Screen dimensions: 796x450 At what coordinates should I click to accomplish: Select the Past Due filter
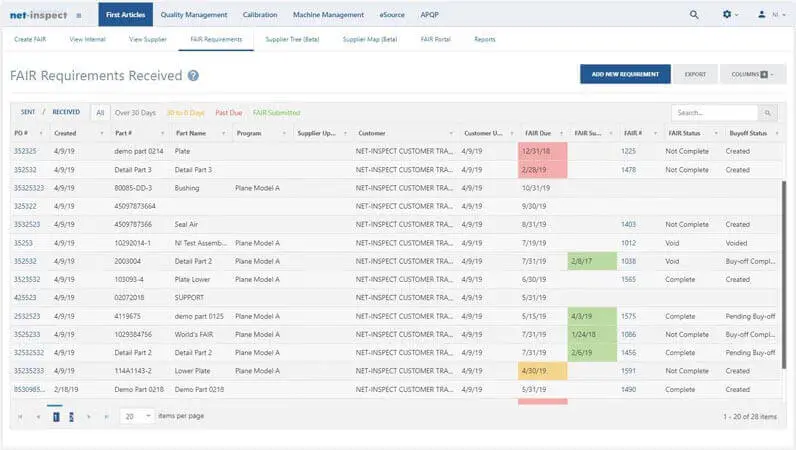point(229,113)
